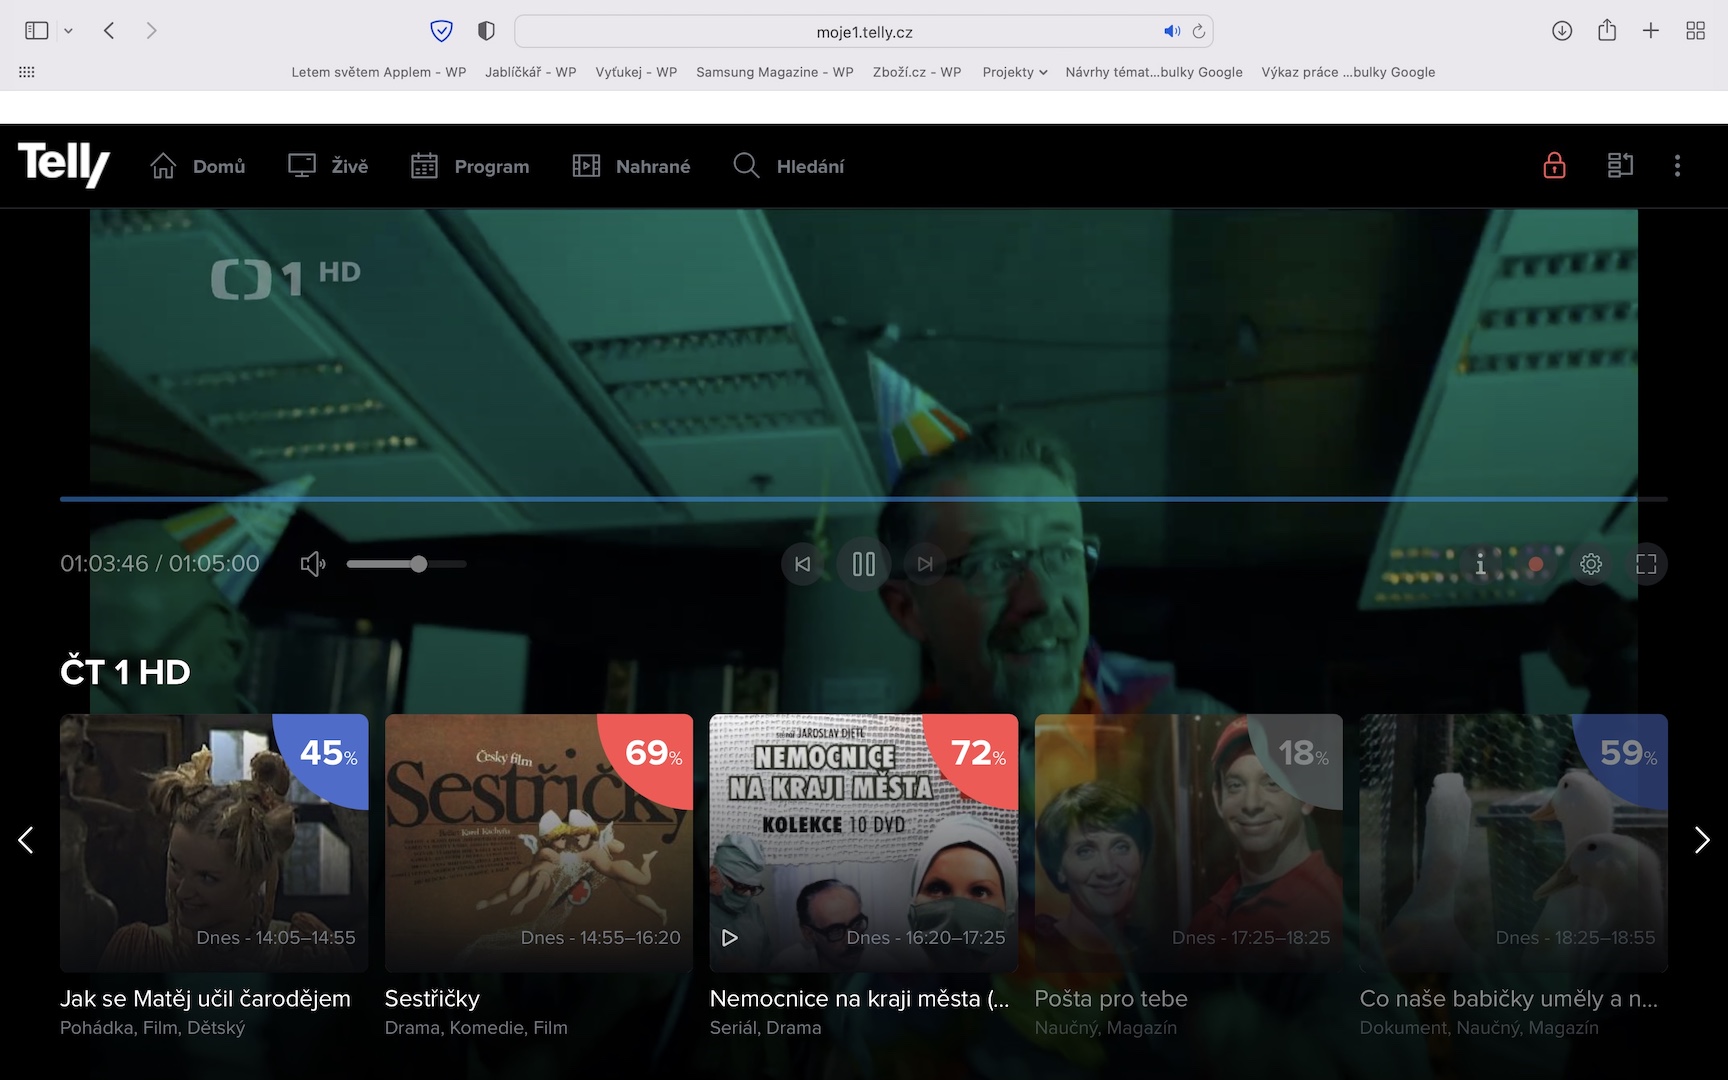Image resolution: width=1728 pixels, height=1080 pixels.
Task: Adjust the player volume slider
Action: tap(406, 564)
